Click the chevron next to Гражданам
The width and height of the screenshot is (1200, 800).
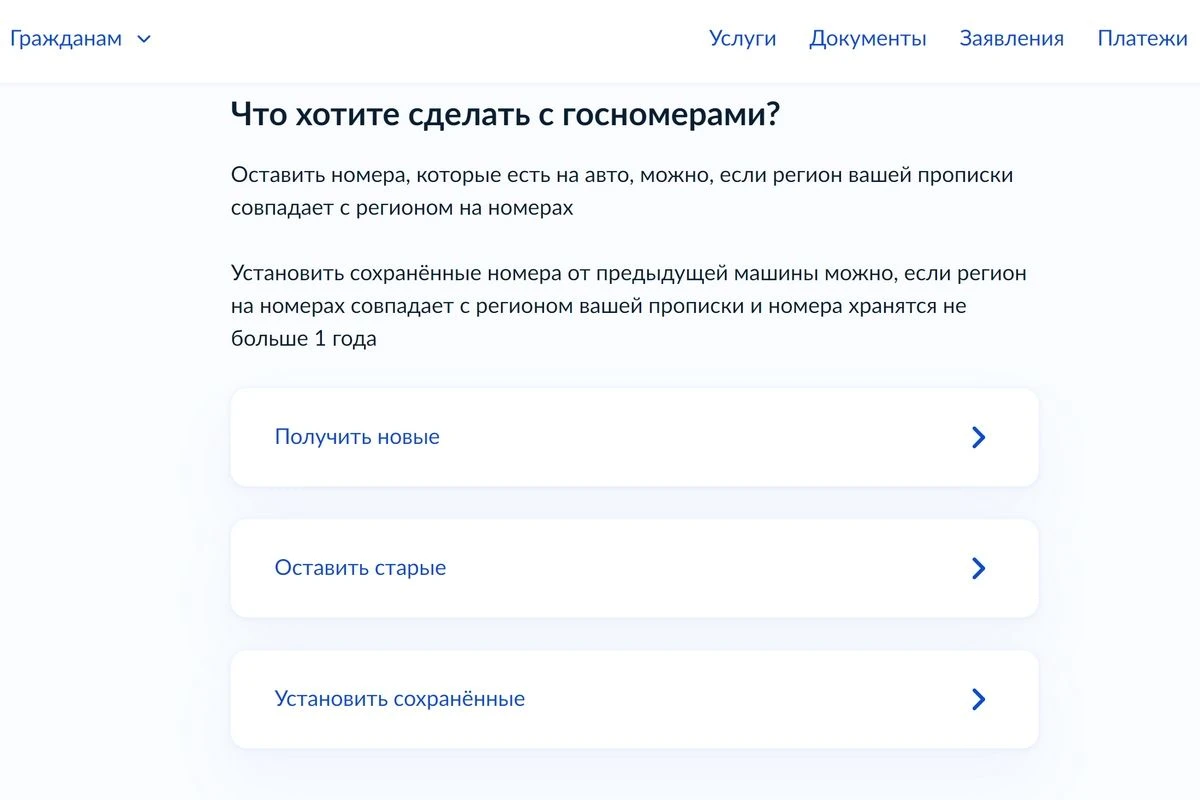(143, 40)
